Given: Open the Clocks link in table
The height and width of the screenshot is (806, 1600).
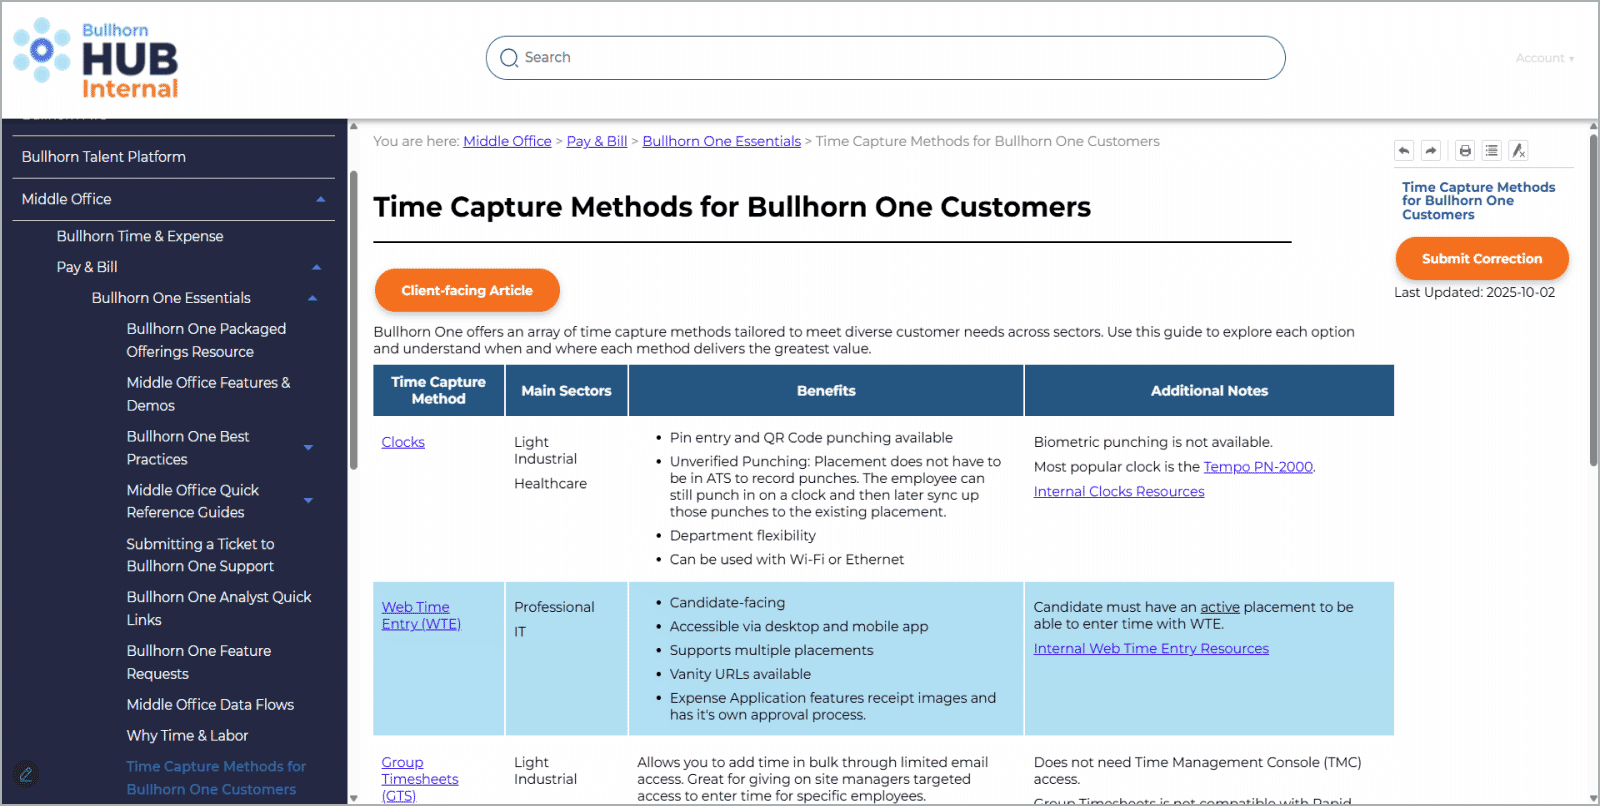Looking at the screenshot, I should point(403,442).
